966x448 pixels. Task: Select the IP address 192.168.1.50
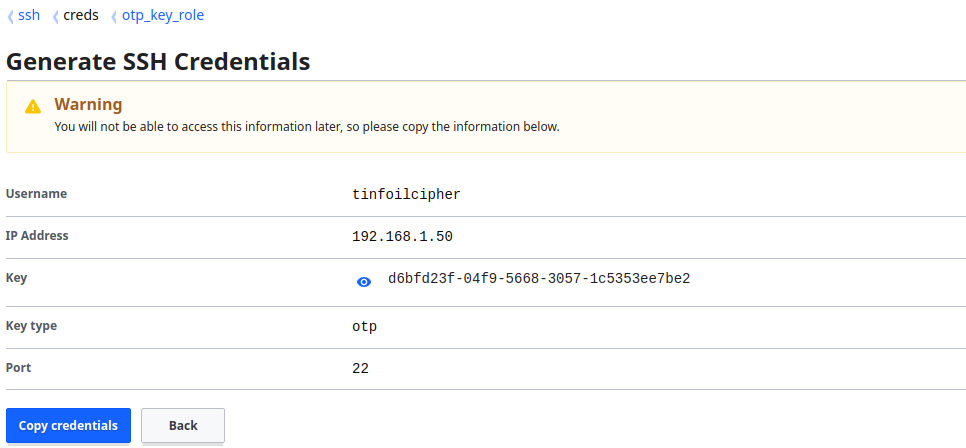[402, 237]
